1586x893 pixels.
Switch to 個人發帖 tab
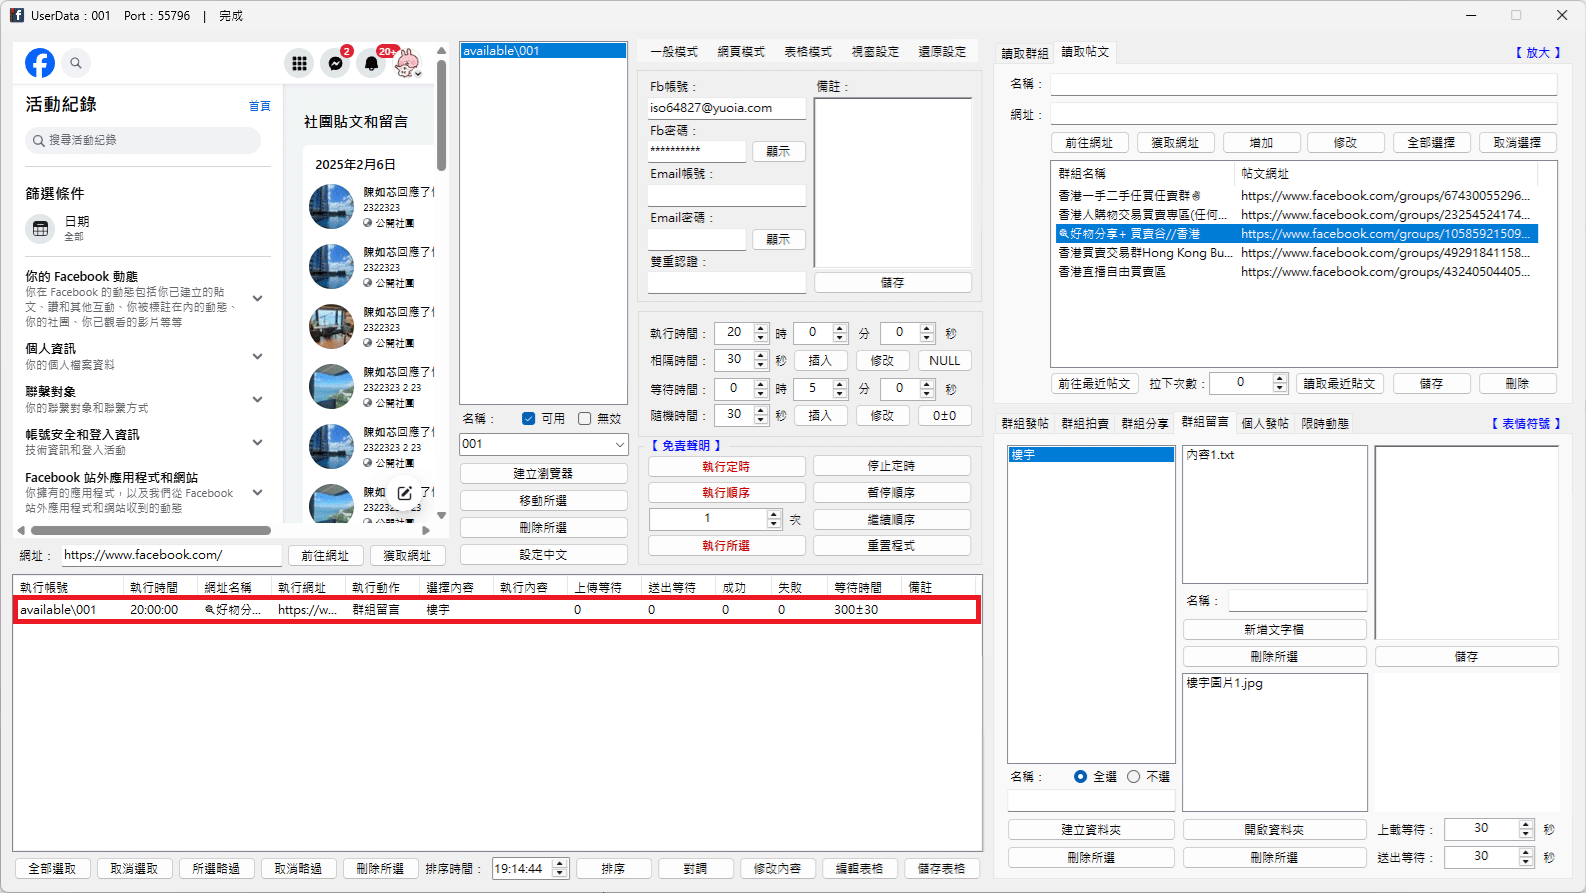(x=1265, y=424)
